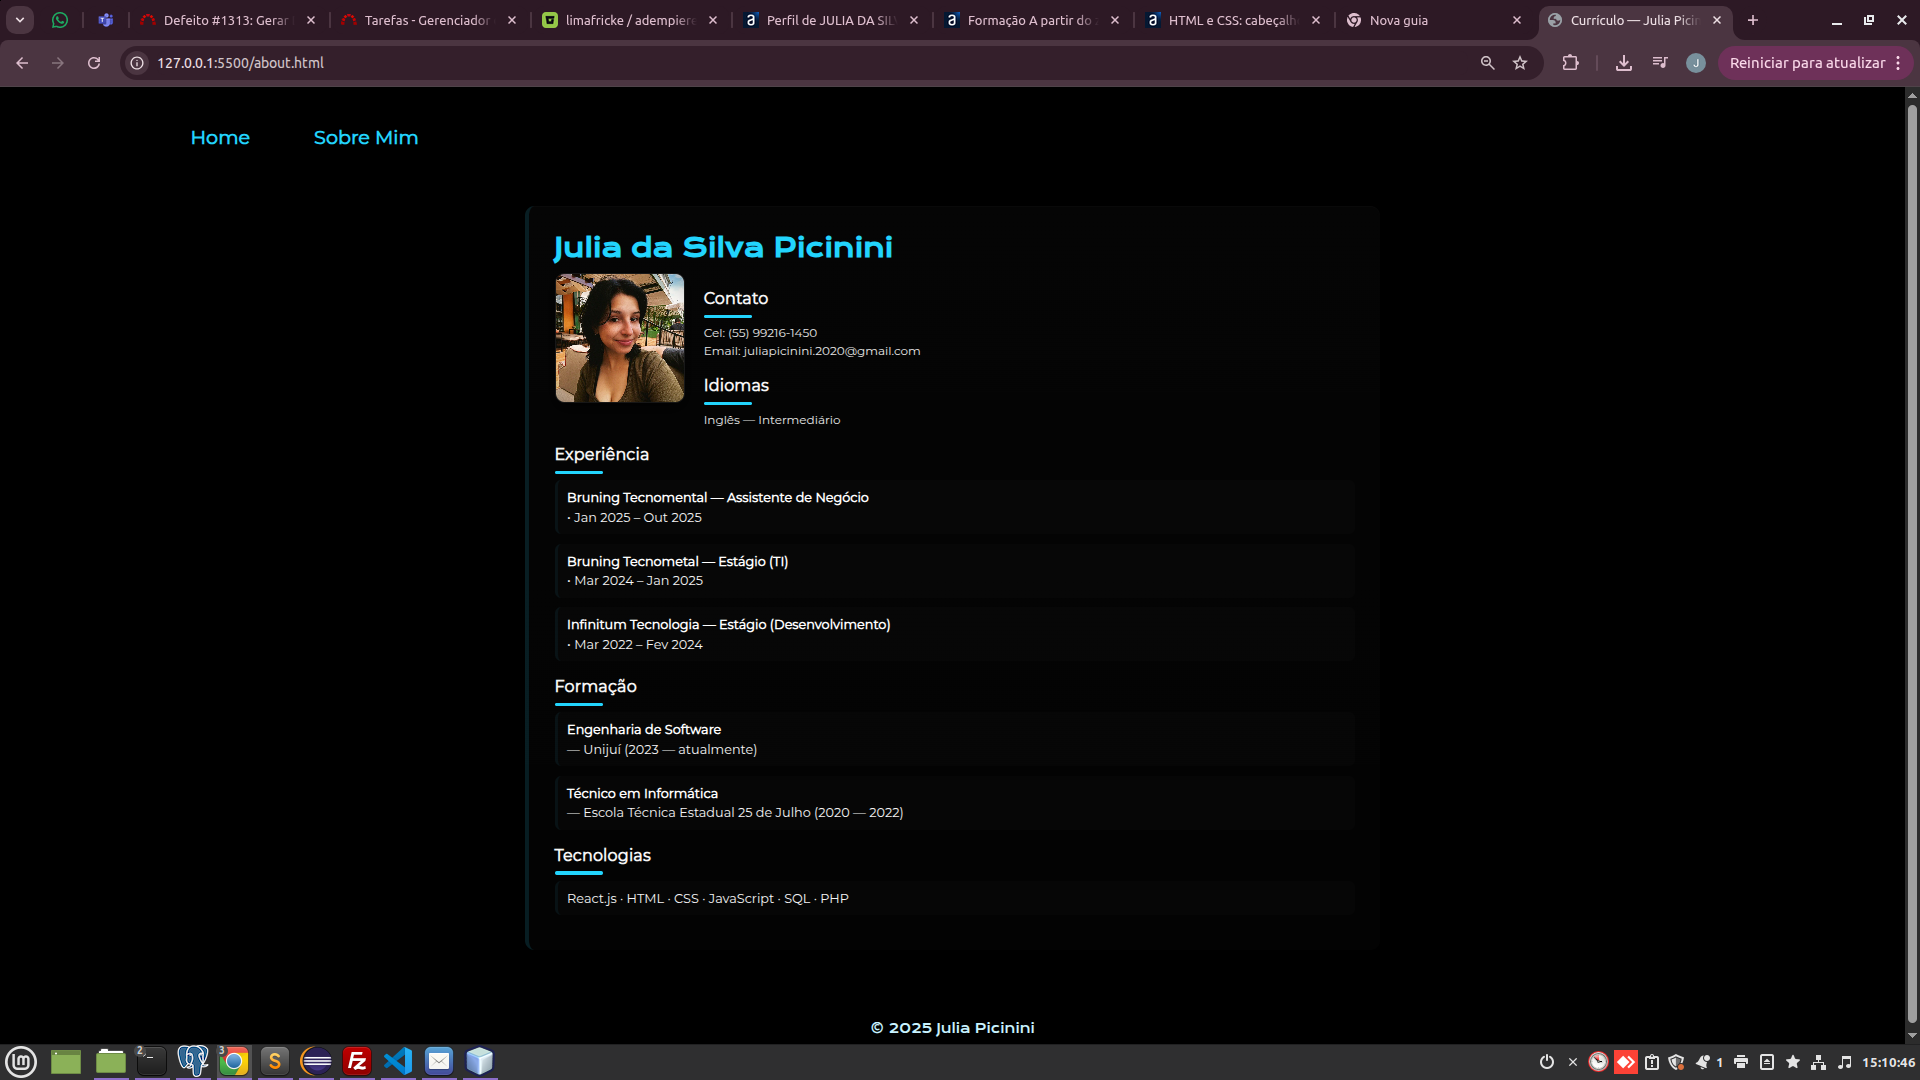The width and height of the screenshot is (1920, 1080).
Task: Open the Extensions puzzle icon
Action: click(1570, 63)
